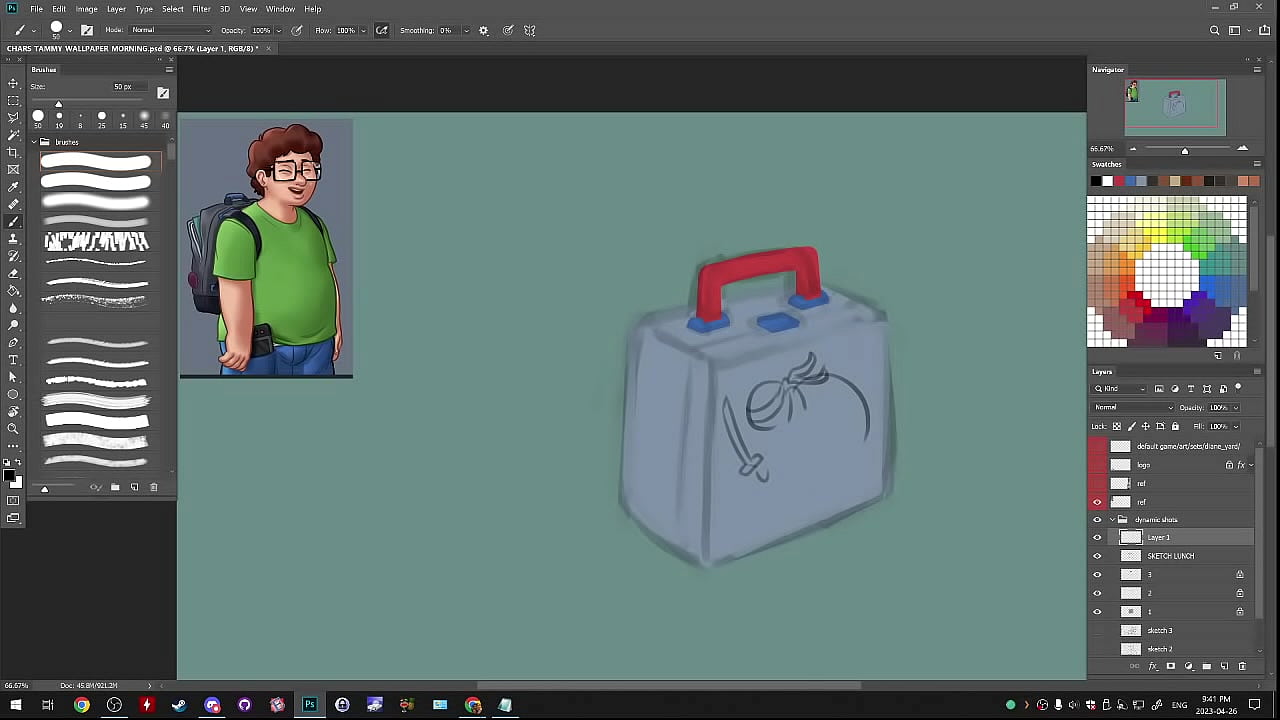
Task: Activate the Horizontal Type tool
Action: (x=13, y=360)
